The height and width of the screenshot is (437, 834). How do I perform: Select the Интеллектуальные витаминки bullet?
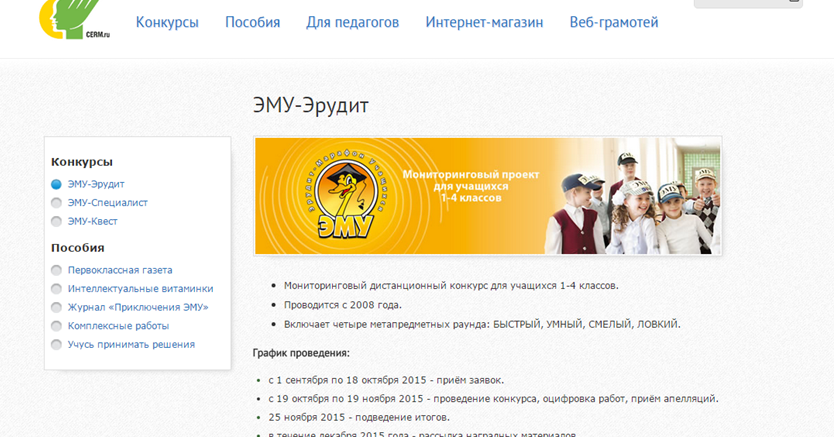pos(56,289)
